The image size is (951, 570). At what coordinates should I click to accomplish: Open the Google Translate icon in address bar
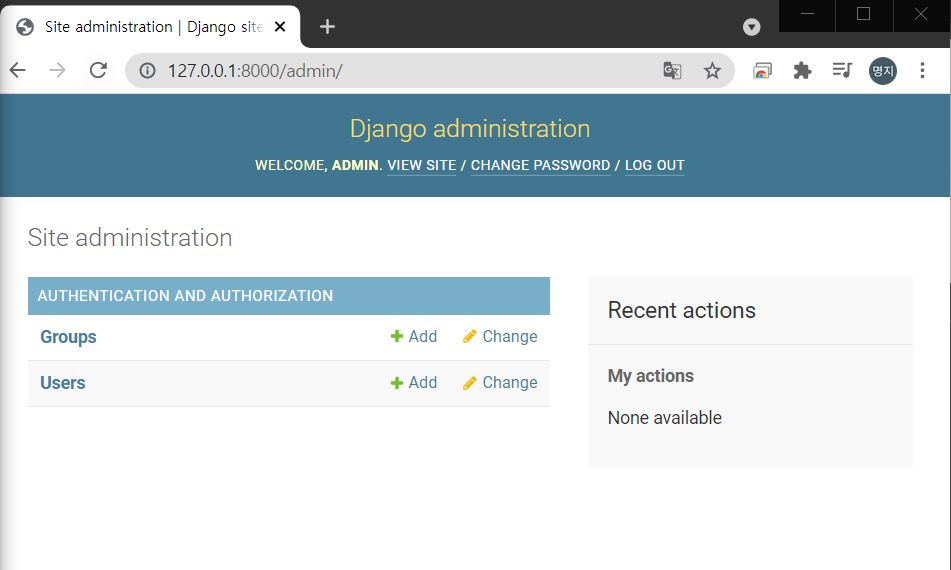672,70
